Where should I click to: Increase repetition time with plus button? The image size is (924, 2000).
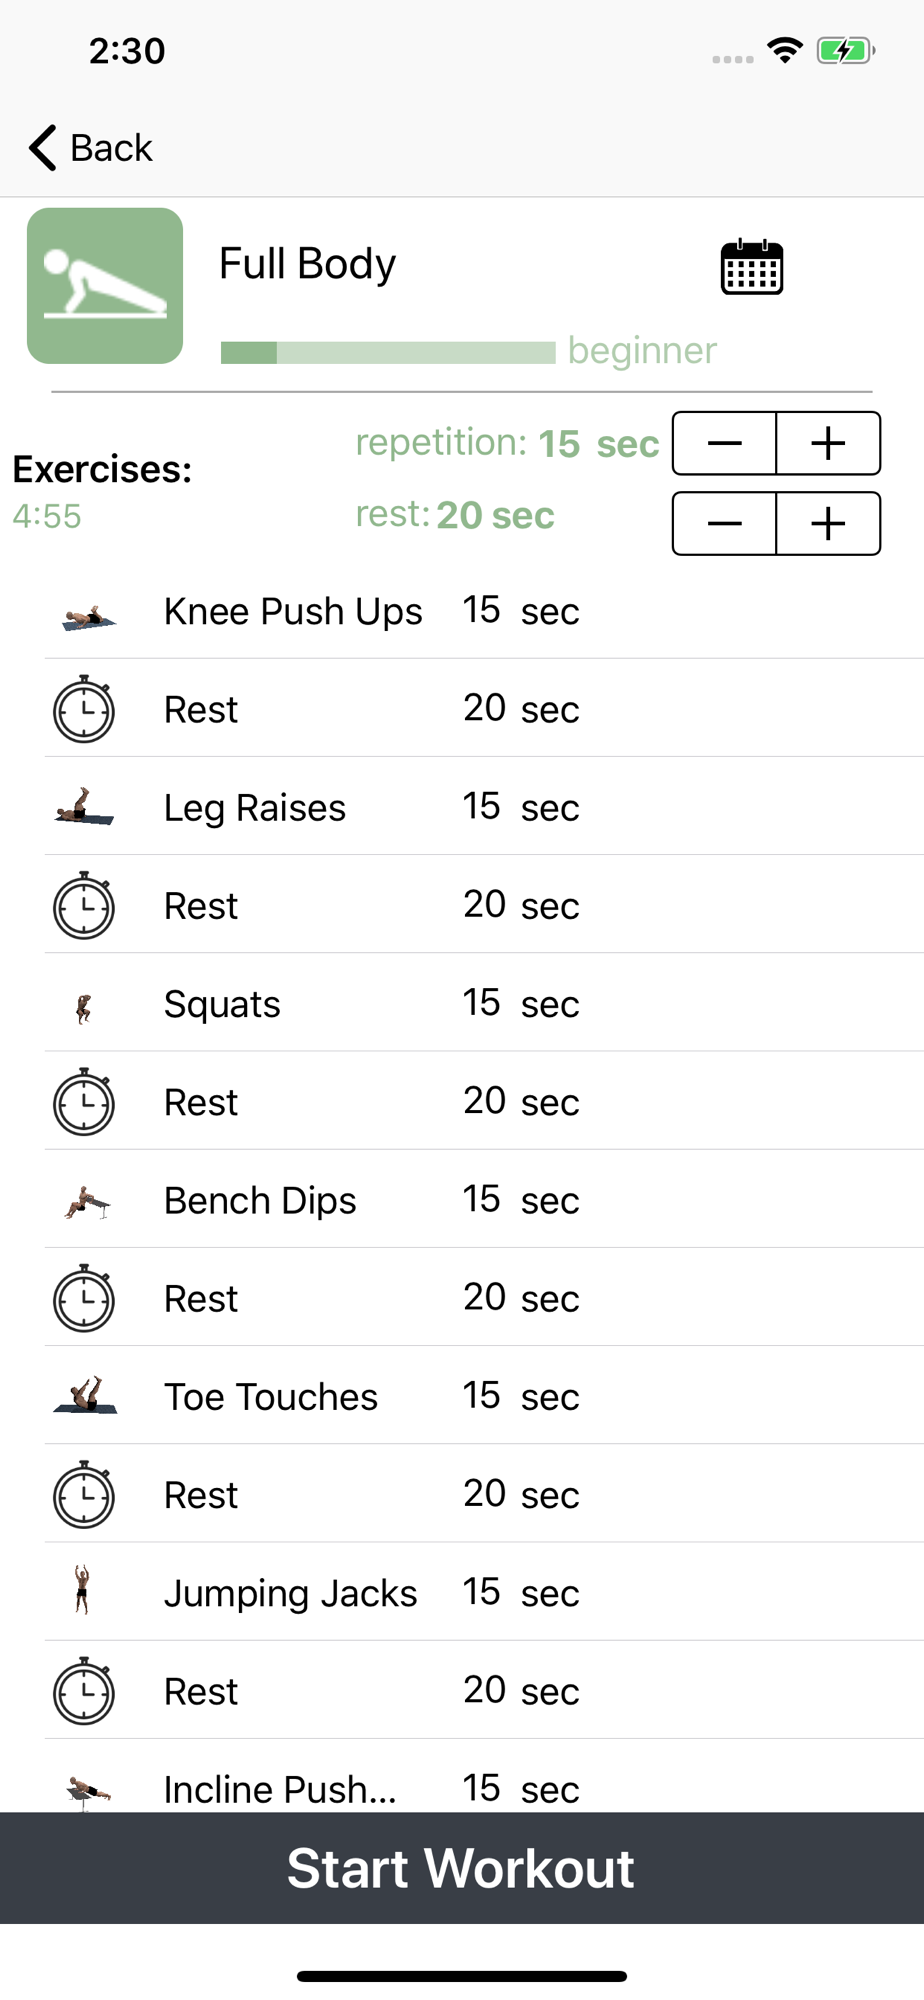pos(828,443)
